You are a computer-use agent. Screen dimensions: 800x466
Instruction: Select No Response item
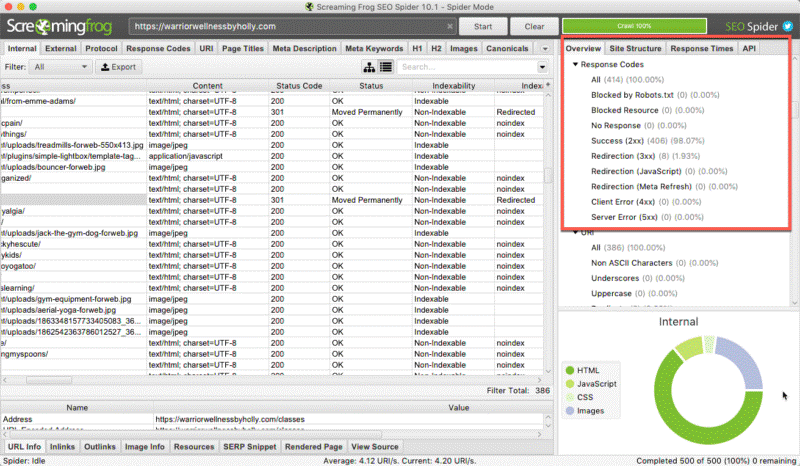[639, 126]
